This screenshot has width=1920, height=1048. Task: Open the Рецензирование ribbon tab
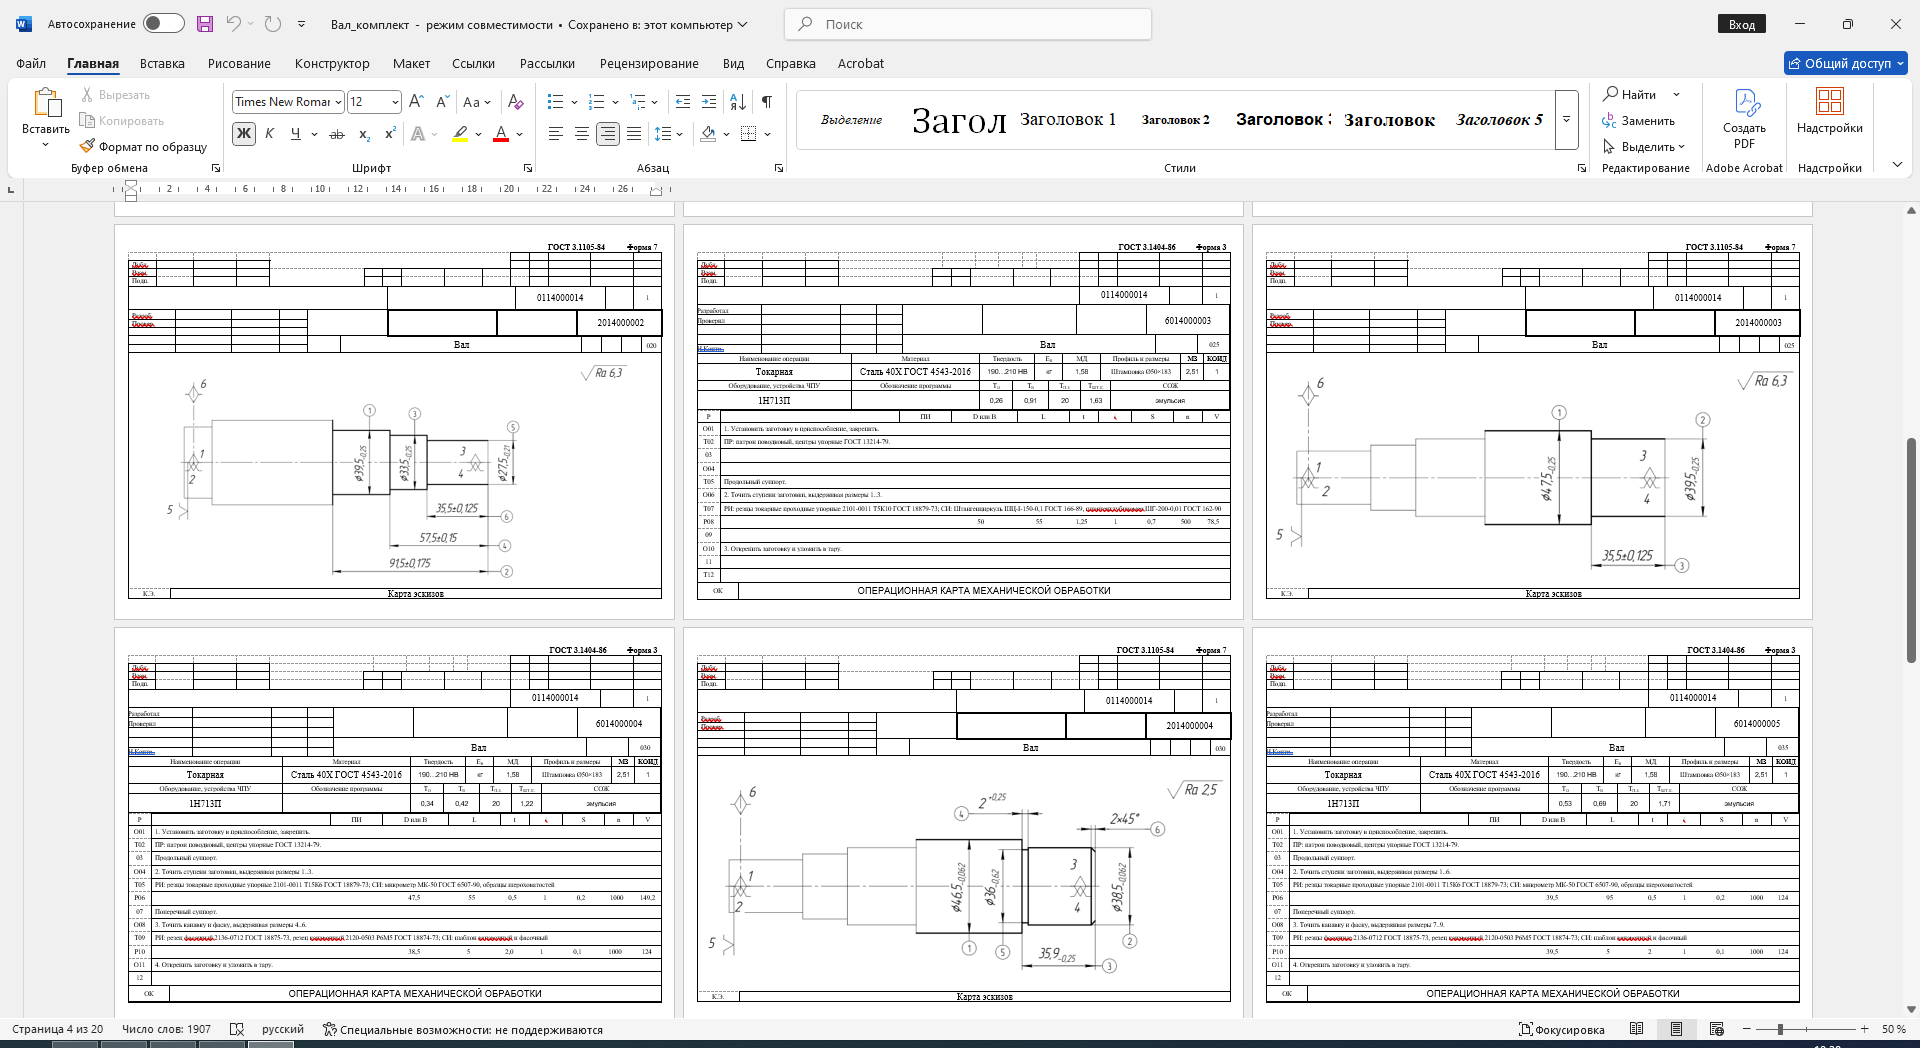tap(649, 63)
